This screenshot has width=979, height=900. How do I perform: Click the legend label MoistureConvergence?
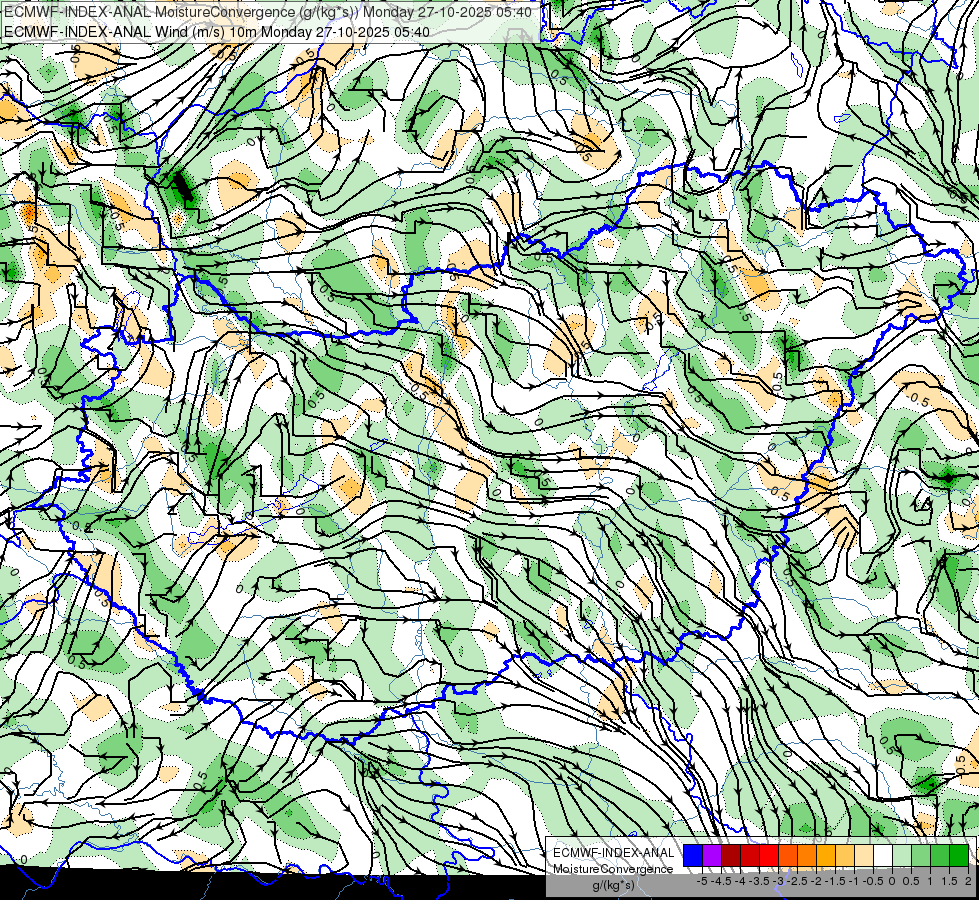(x=613, y=869)
